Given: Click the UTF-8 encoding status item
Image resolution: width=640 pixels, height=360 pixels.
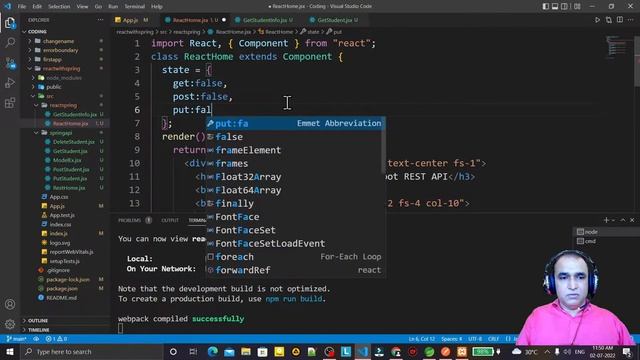Looking at the screenshot, I should 475,339.
